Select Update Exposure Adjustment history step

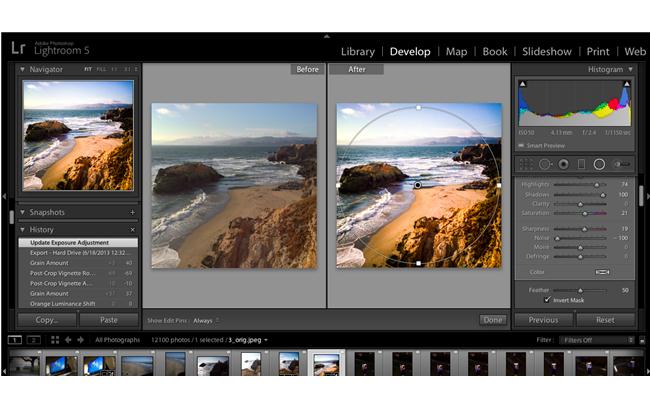78,242
